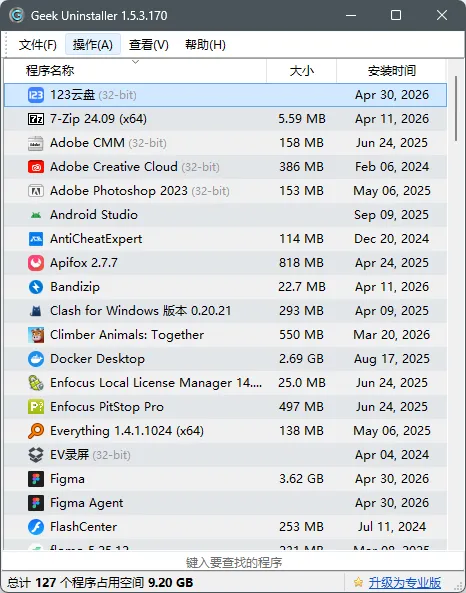Toggle the sort arrow above the name column
The height and width of the screenshot is (593, 466).
(135, 62)
